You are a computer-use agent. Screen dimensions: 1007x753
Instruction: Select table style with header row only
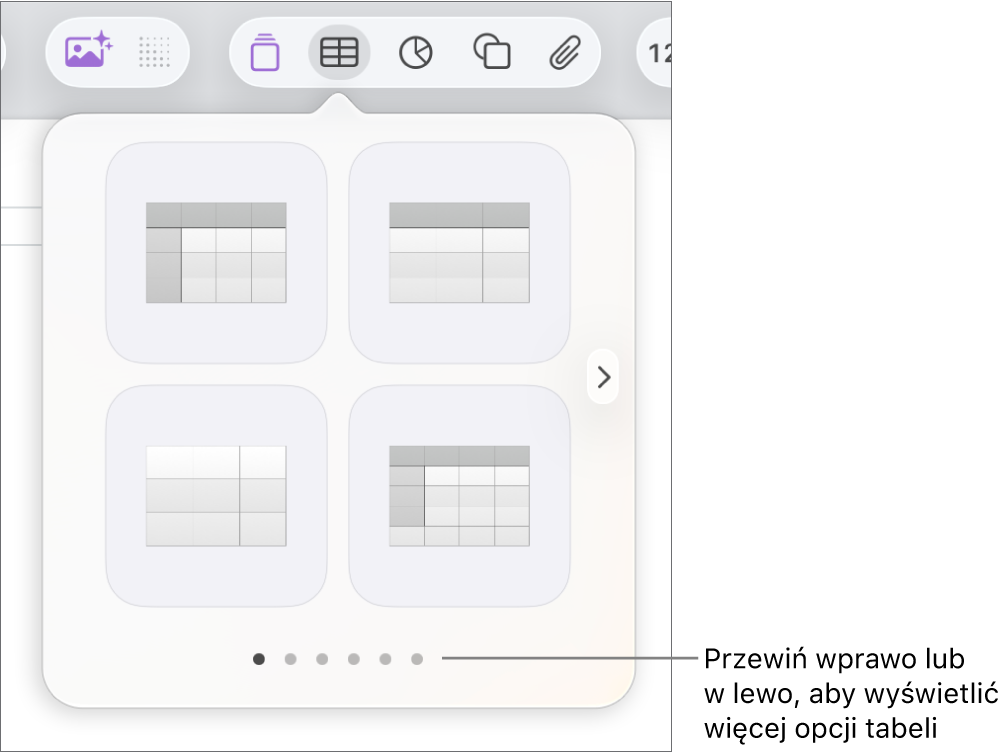click(x=459, y=252)
